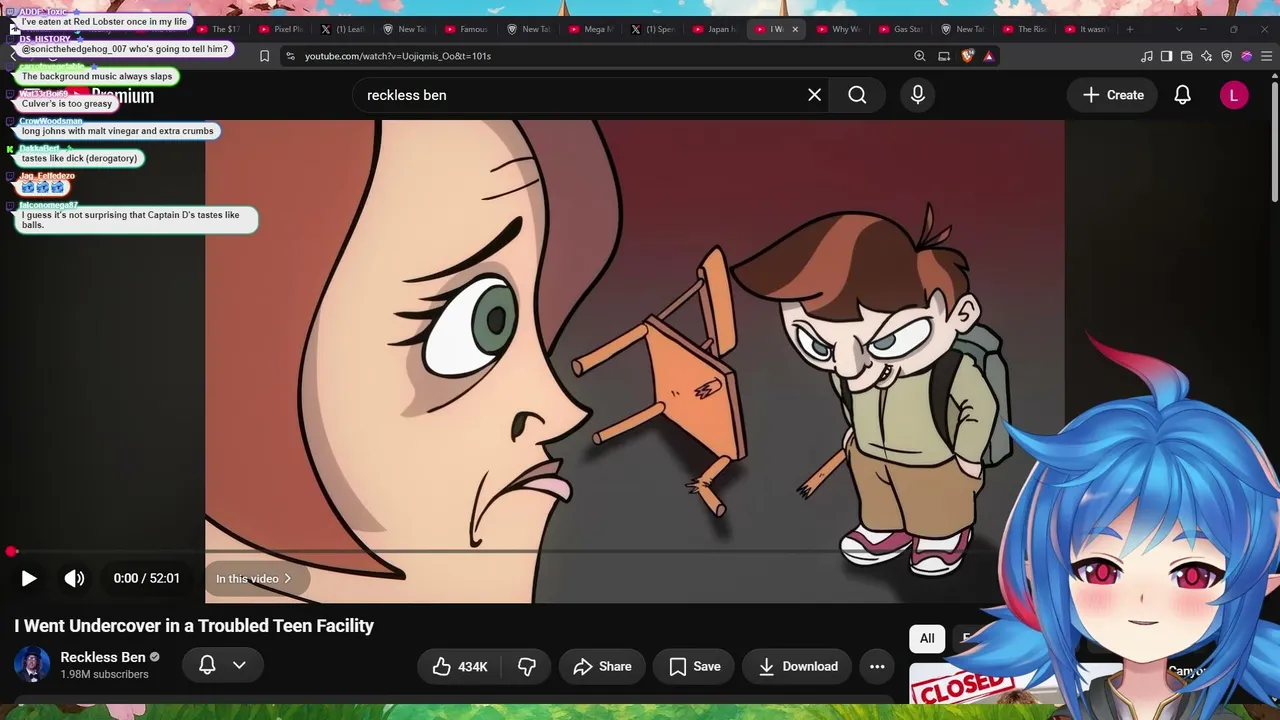Open more actions three-dot menu
This screenshot has width=1280, height=720.
point(877,666)
